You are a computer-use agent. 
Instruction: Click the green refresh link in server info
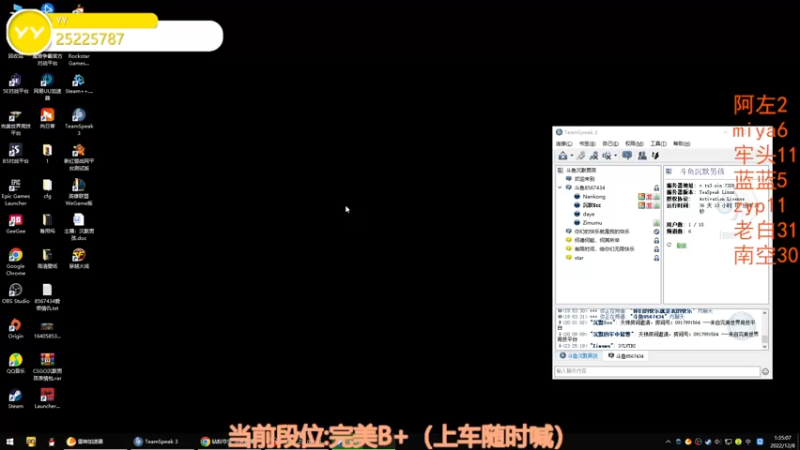(681, 245)
